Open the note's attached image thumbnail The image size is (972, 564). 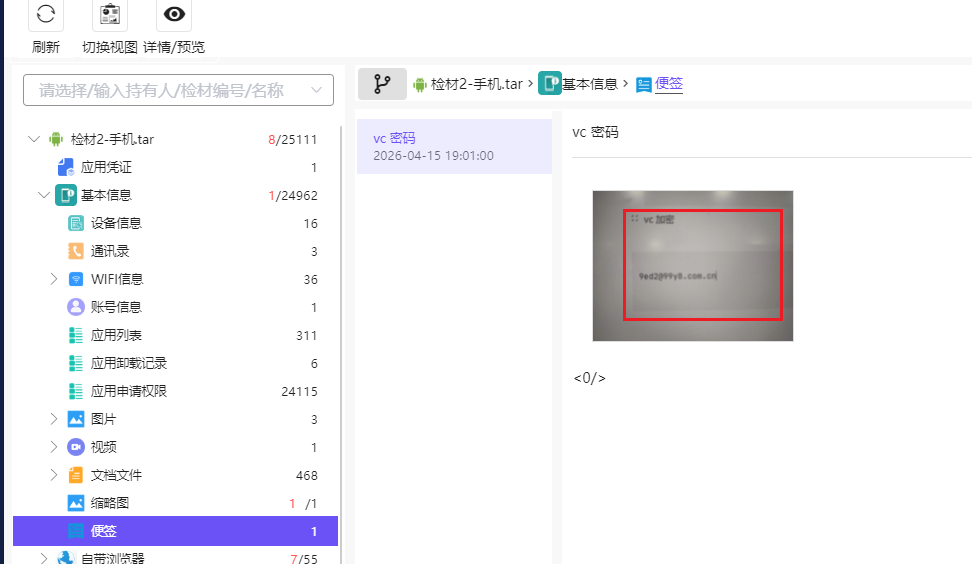[692, 265]
